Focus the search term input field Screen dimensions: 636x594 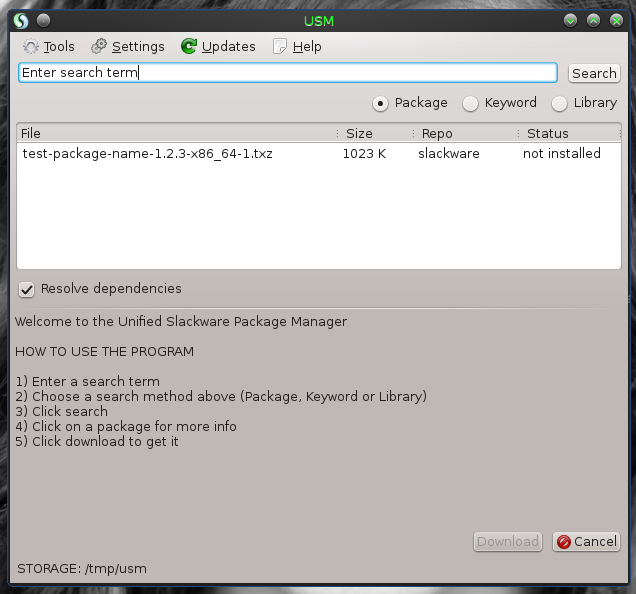288,73
